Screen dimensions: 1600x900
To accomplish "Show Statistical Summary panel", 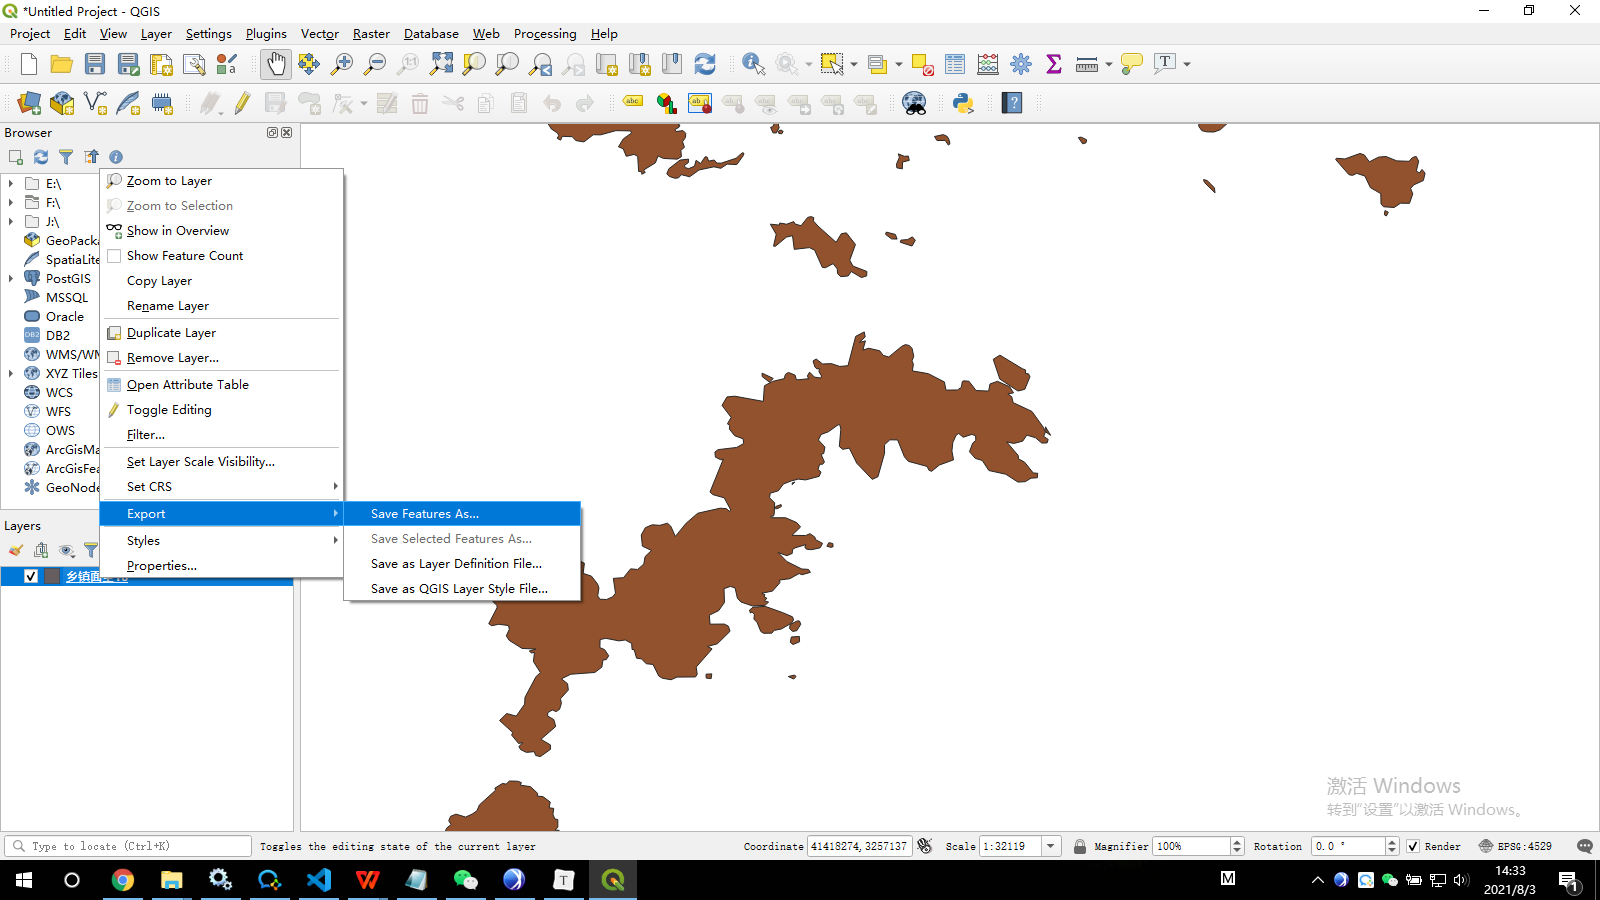I will tap(1053, 63).
